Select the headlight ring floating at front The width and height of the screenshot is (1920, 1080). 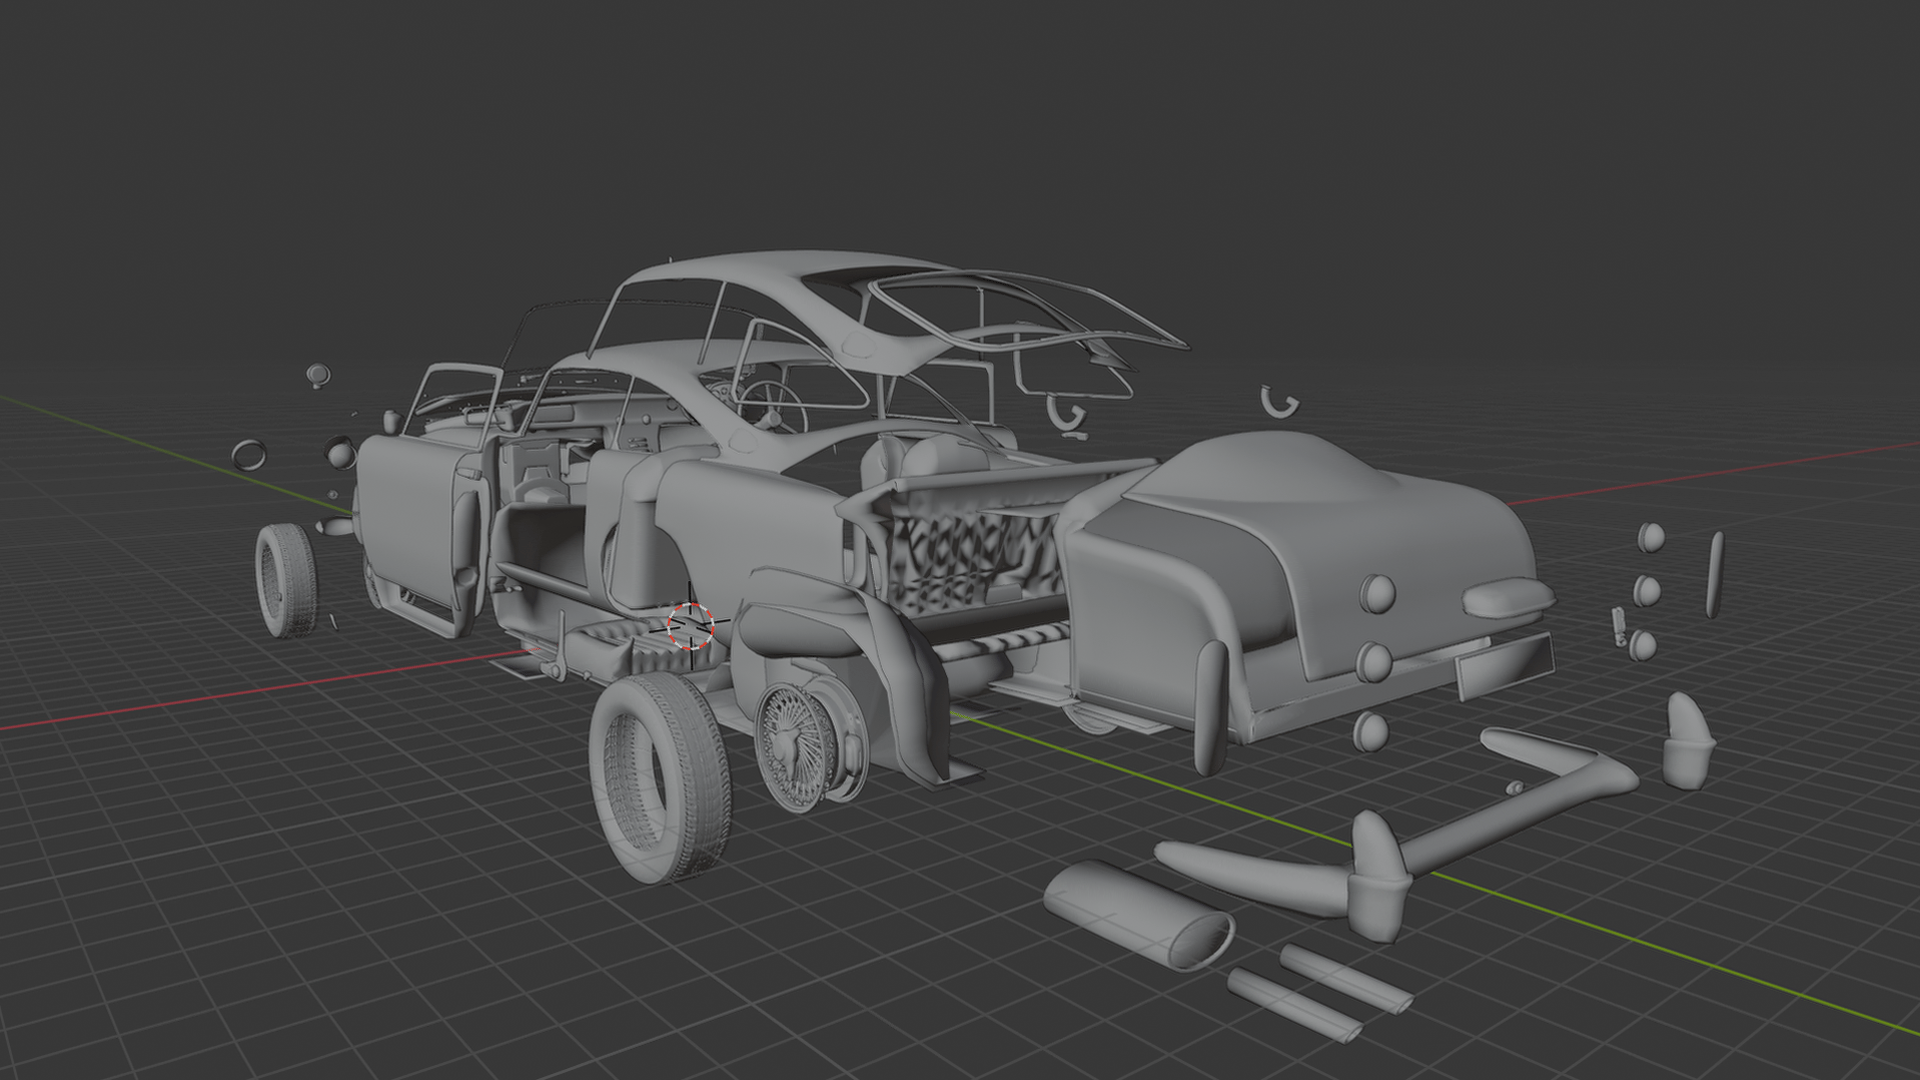pos(248,455)
